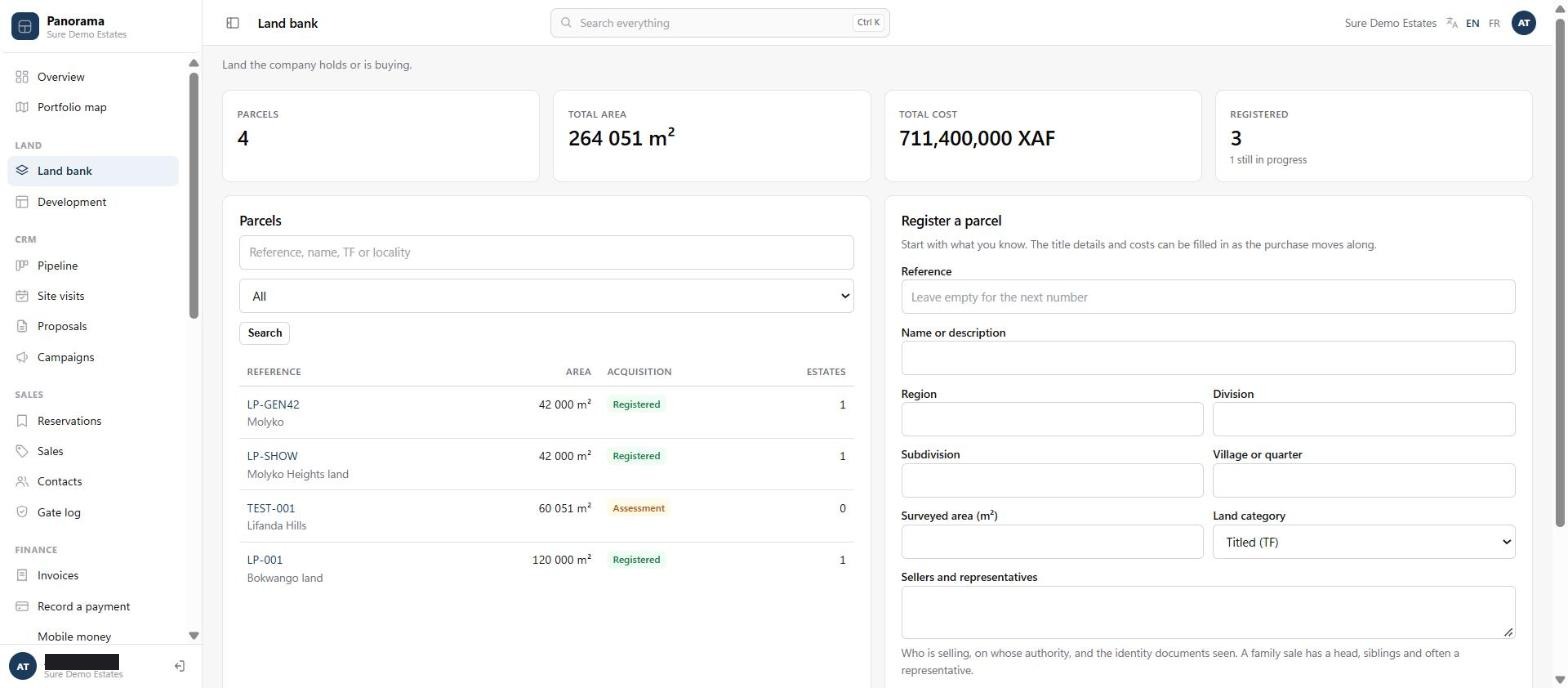Click the Land bank layers icon

pos(22,171)
